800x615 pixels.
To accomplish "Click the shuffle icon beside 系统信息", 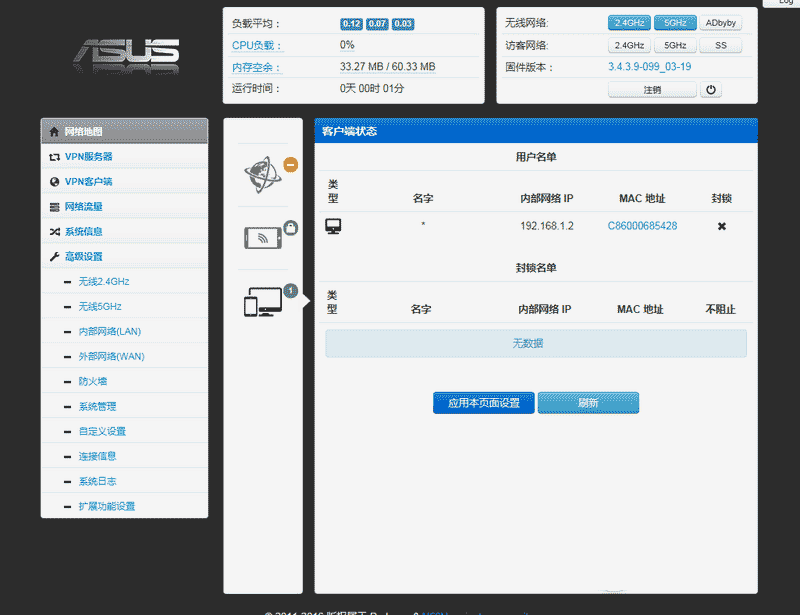I will (54, 232).
